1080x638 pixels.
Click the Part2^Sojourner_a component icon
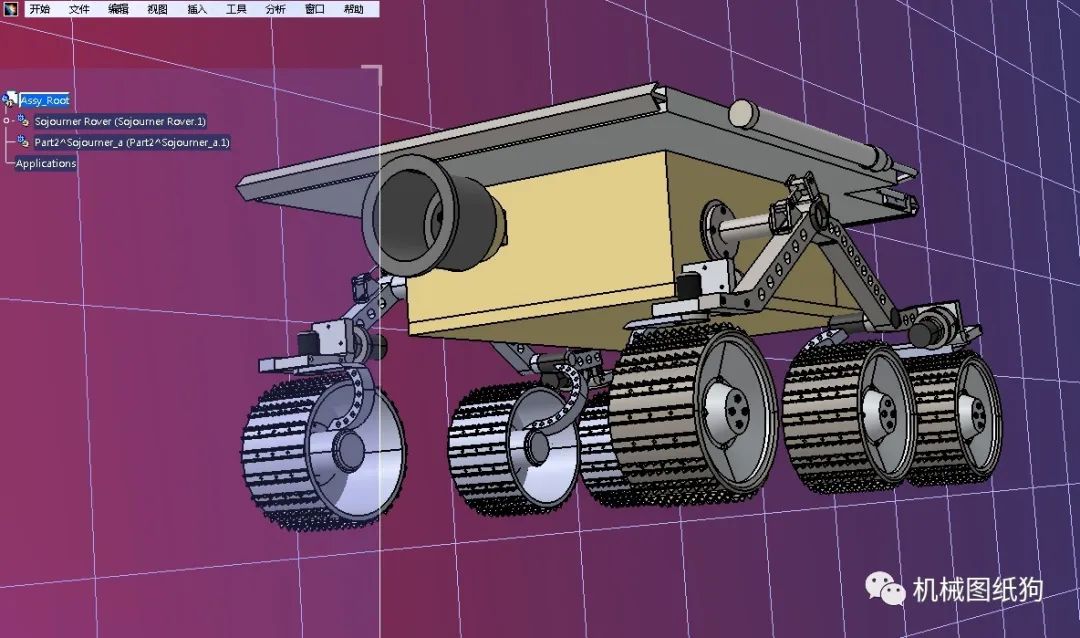[x=23, y=142]
